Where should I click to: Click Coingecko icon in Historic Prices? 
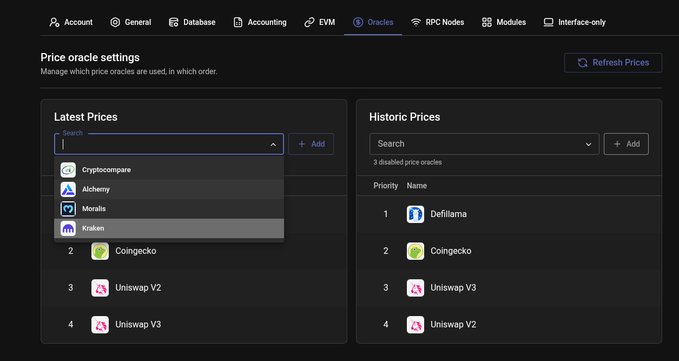[415, 251]
